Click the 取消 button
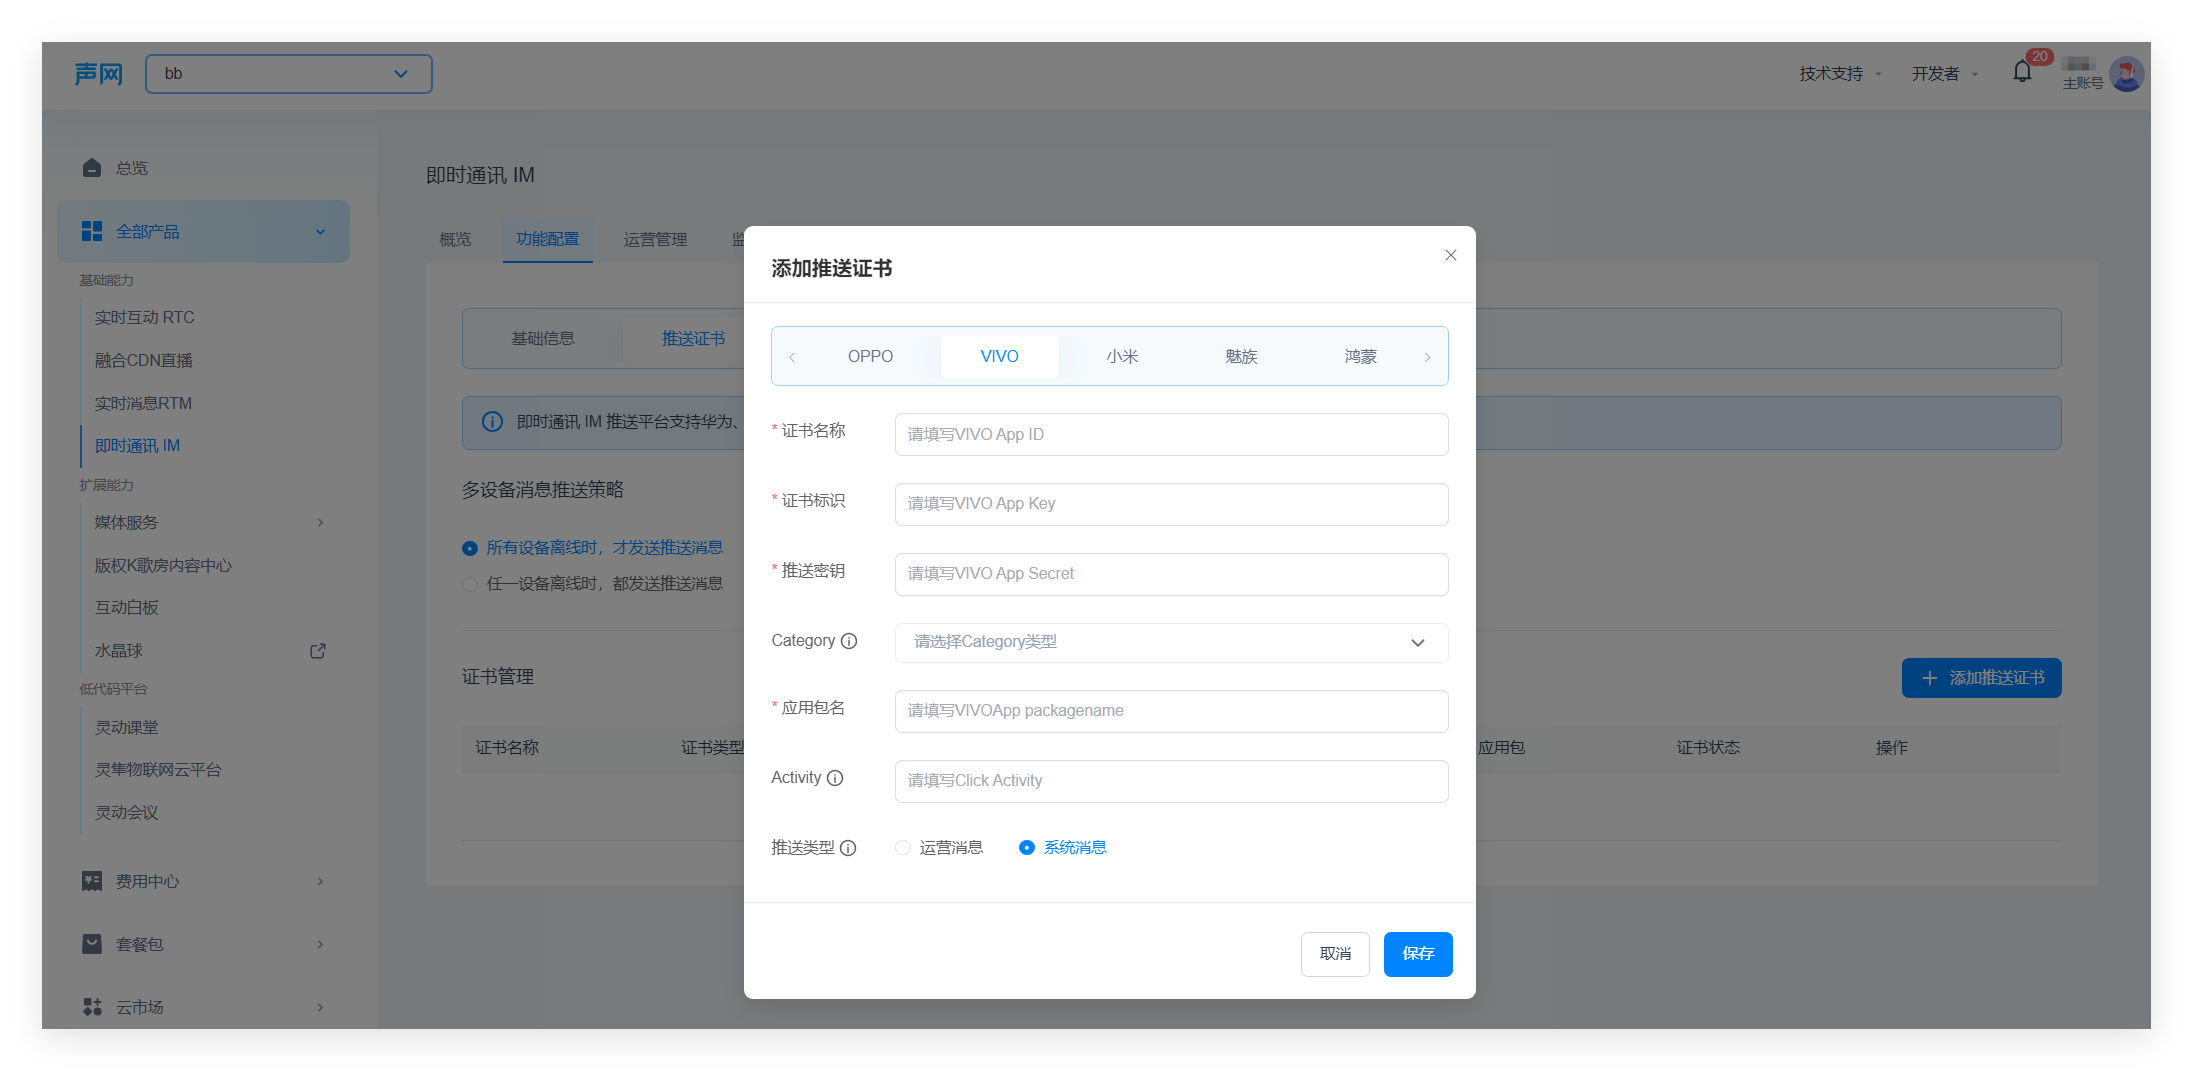Image resolution: width=2193 pixels, height=1071 pixels. (x=1335, y=954)
